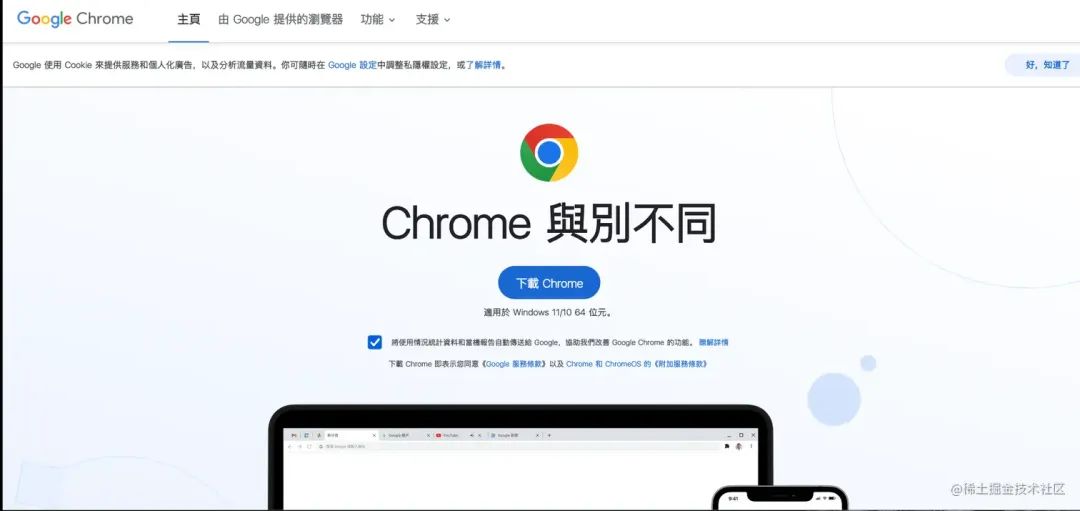
Task: Open the 了解詳情 link in cookie banner
Action: point(484,65)
